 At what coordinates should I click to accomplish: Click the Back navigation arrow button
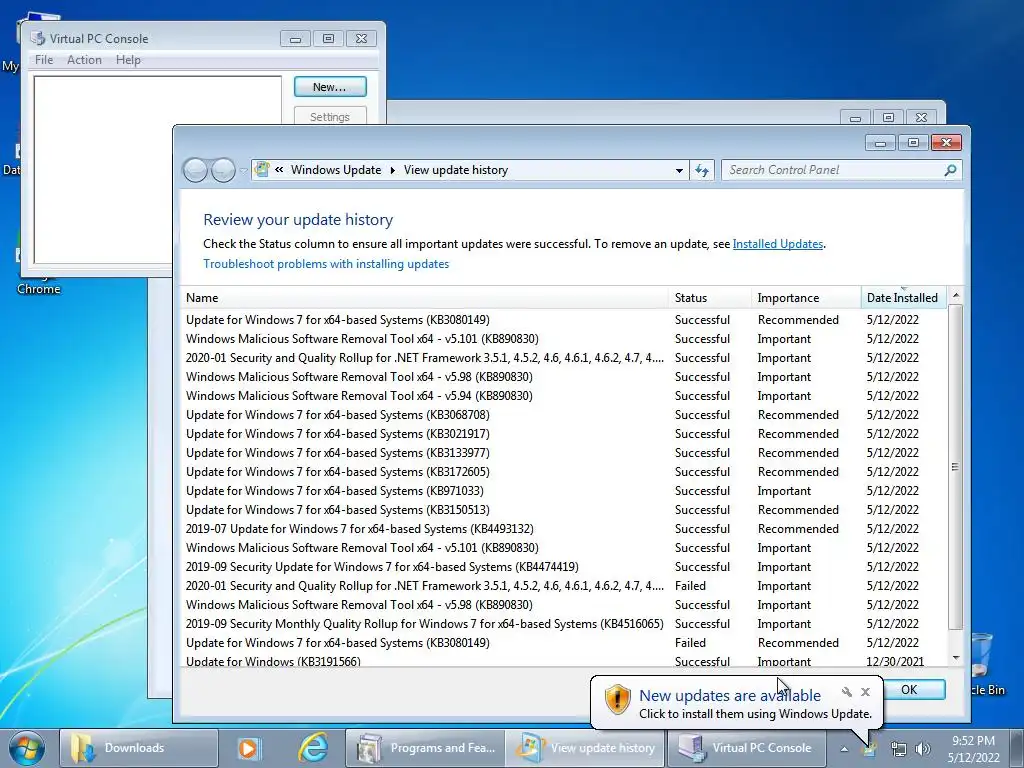click(x=195, y=170)
